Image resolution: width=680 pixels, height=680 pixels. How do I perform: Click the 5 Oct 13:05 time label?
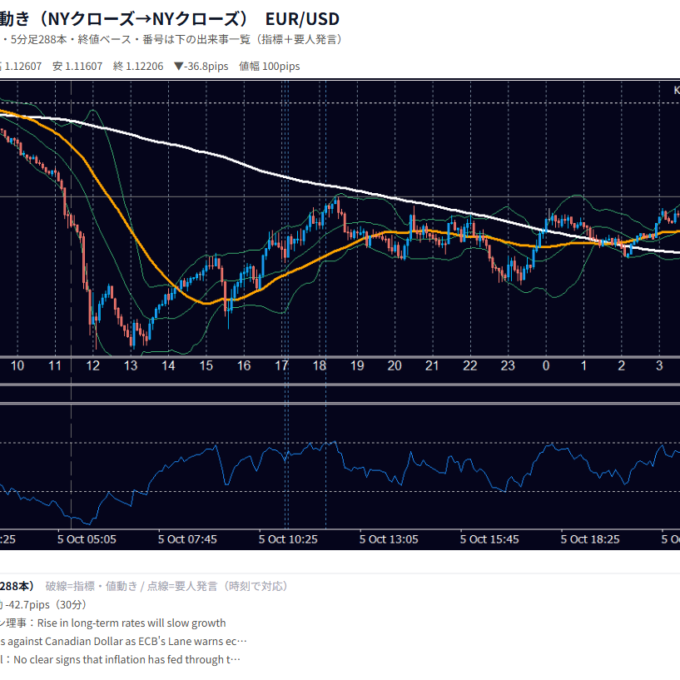tap(389, 539)
